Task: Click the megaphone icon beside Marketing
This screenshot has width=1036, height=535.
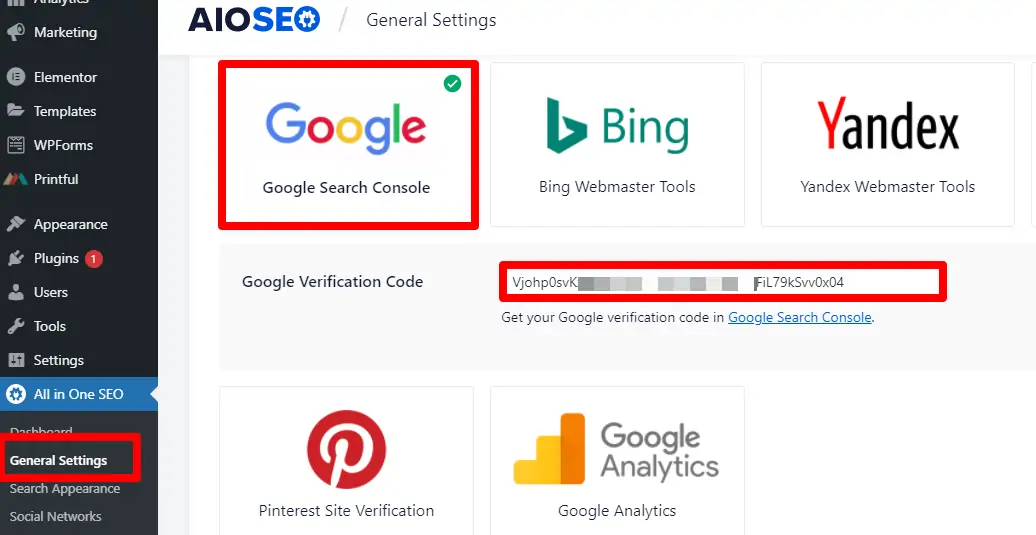Action: pyautogui.click(x=16, y=32)
